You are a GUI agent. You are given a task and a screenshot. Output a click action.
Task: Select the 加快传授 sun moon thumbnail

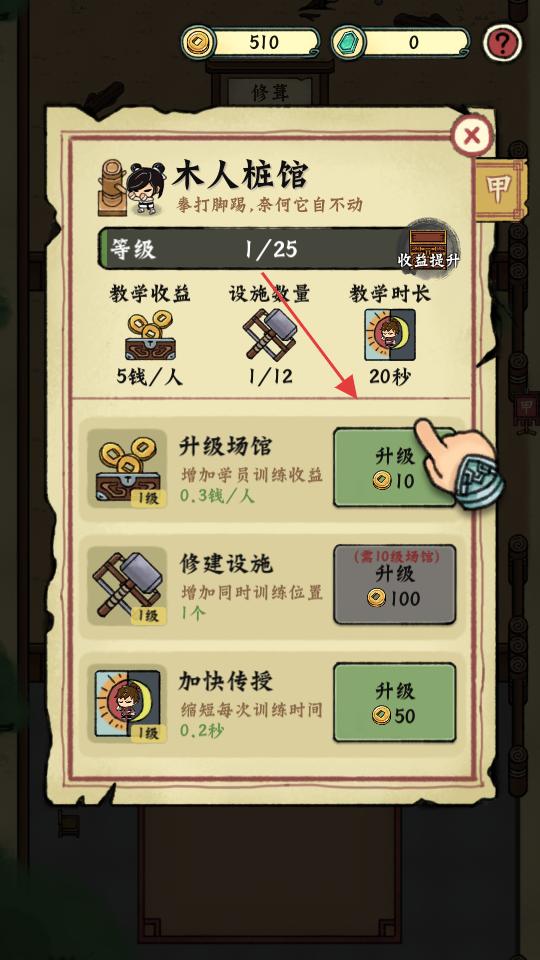coord(127,703)
